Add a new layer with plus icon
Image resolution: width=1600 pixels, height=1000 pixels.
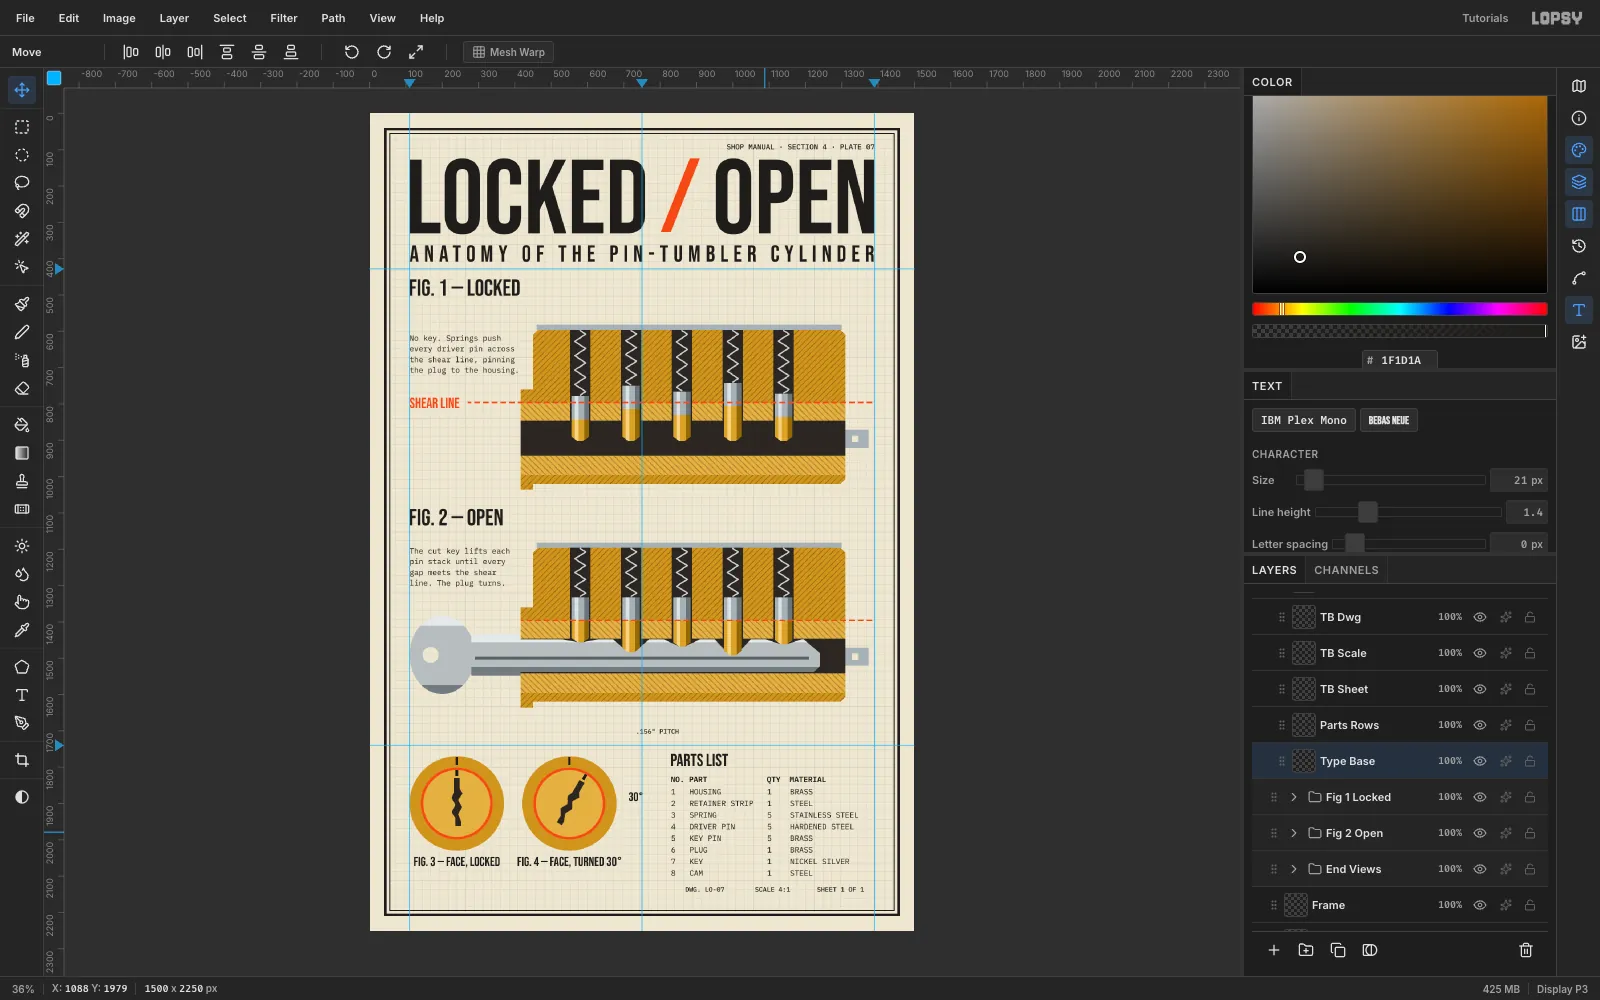(x=1274, y=950)
